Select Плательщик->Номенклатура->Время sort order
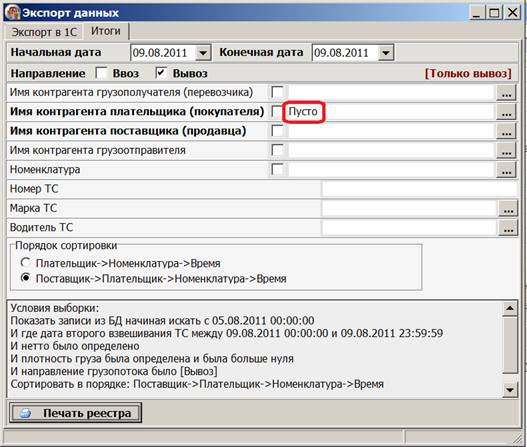The height and width of the screenshot is (447, 527). point(26,262)
